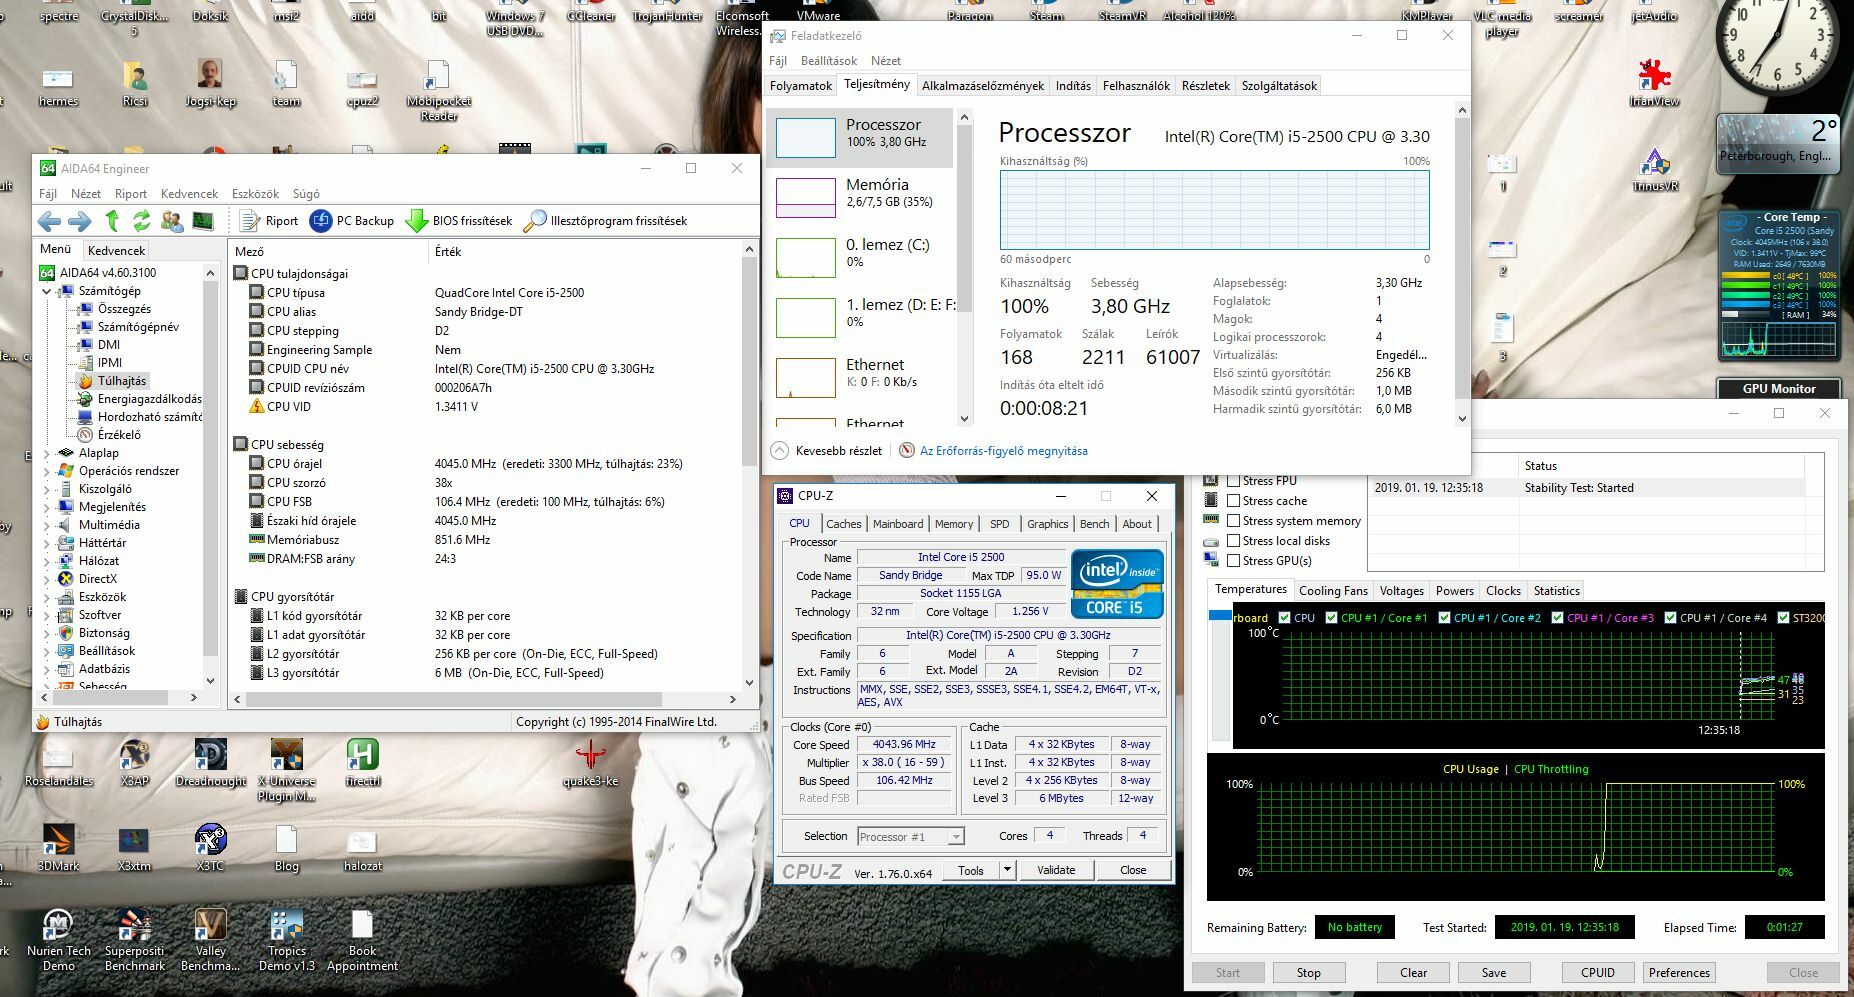Viewport: 1854px width, 997px height.
Task: Click the CPUID button in stability test
Action: pos(1597,973)
